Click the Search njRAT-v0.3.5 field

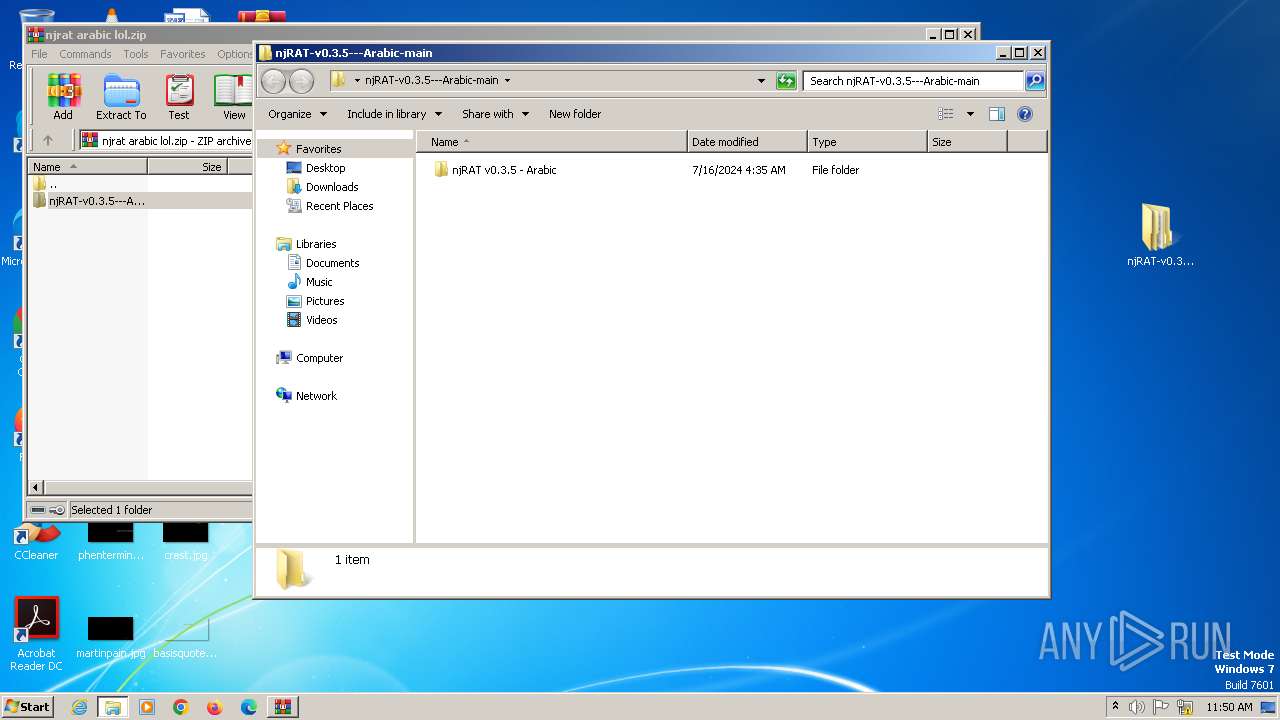coord(913,81)
